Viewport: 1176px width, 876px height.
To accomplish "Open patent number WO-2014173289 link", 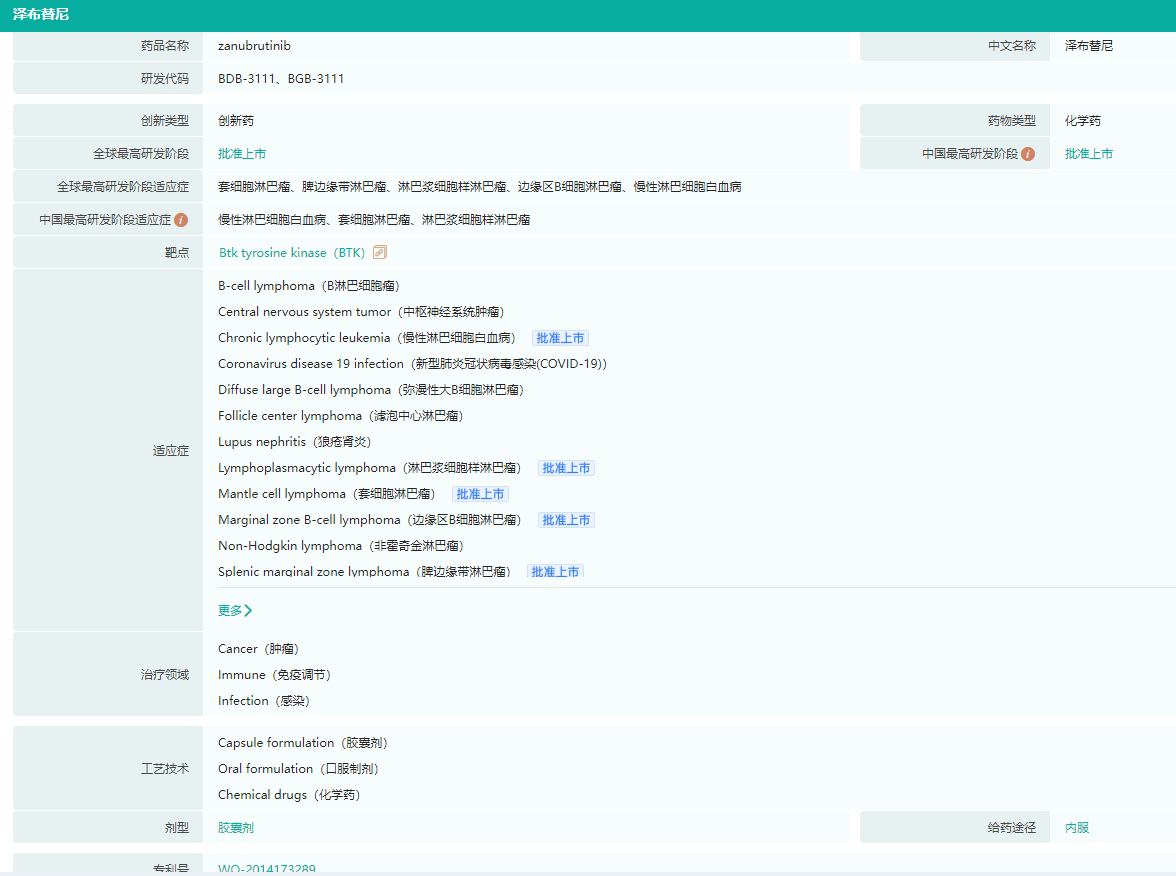I will click(267, 869).
